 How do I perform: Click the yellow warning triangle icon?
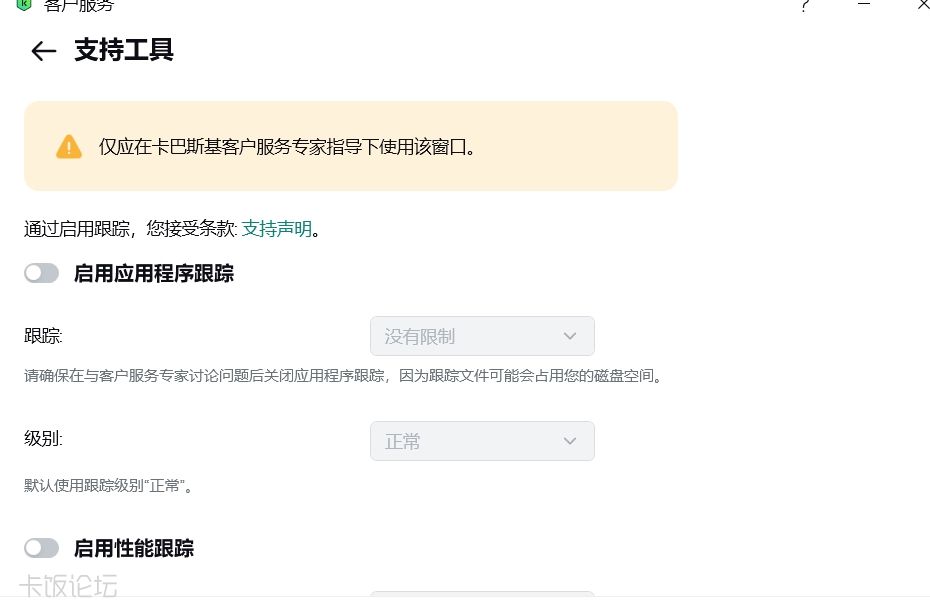tap(69, 147)
